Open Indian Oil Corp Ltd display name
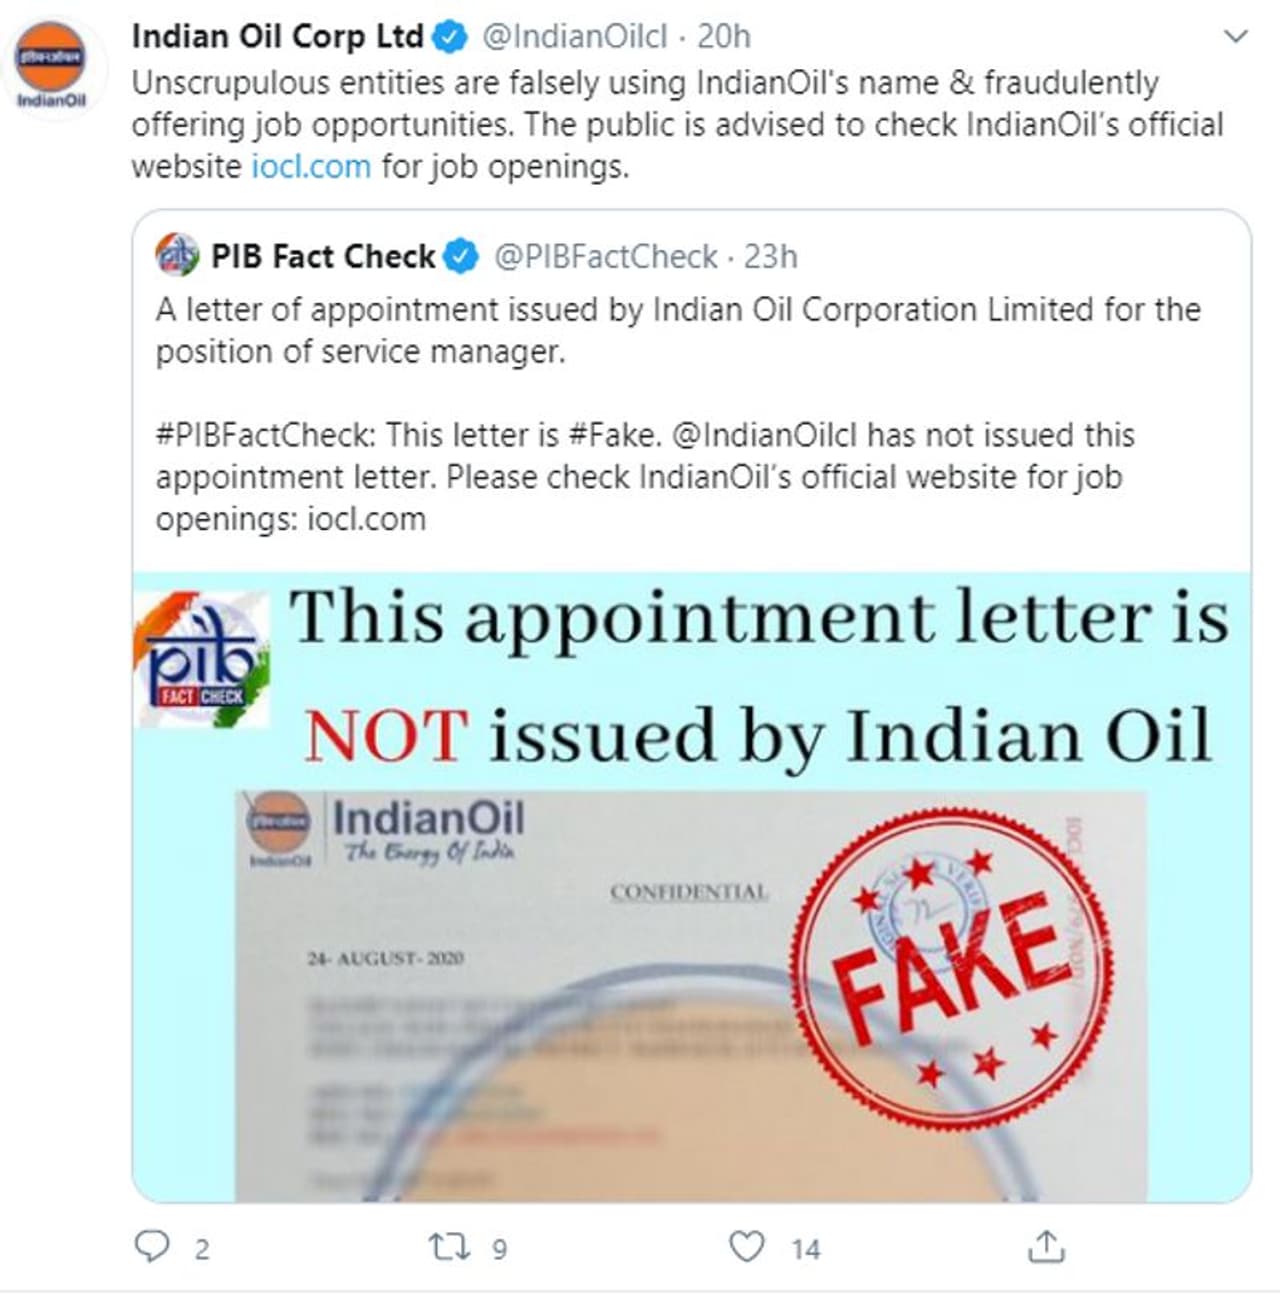This screenshot has height=1296, width=1280. click(278, 37)
